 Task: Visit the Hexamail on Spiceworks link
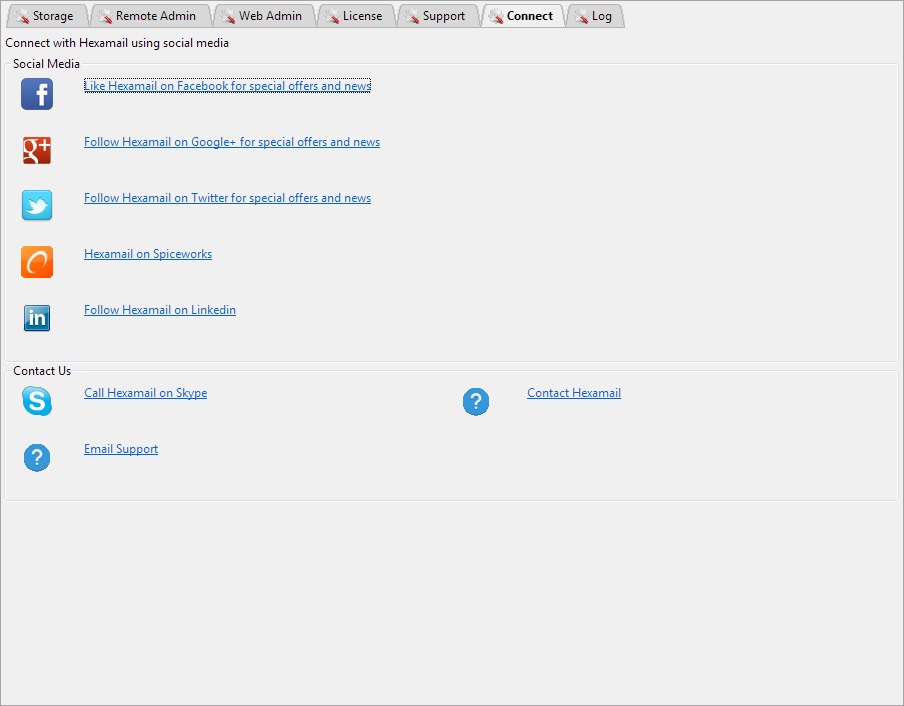(148, 254)
